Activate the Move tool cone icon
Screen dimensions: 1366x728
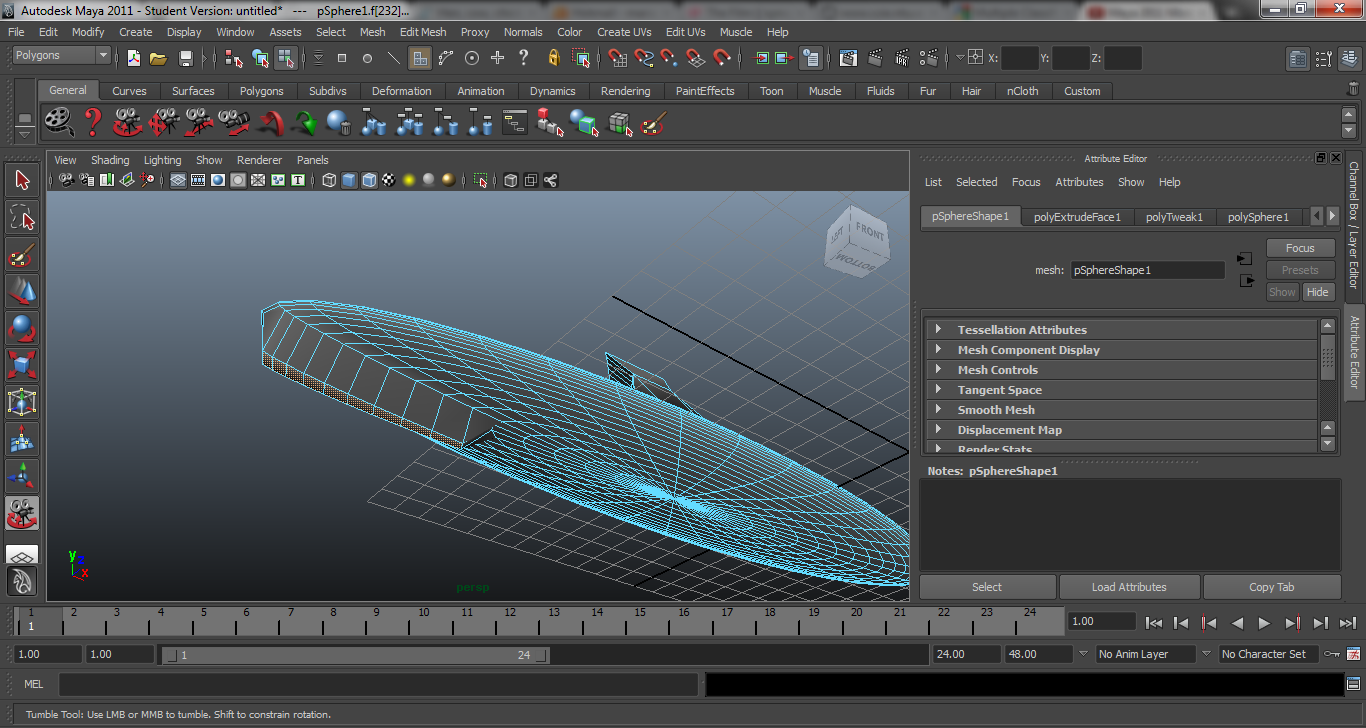coord(22,291)
